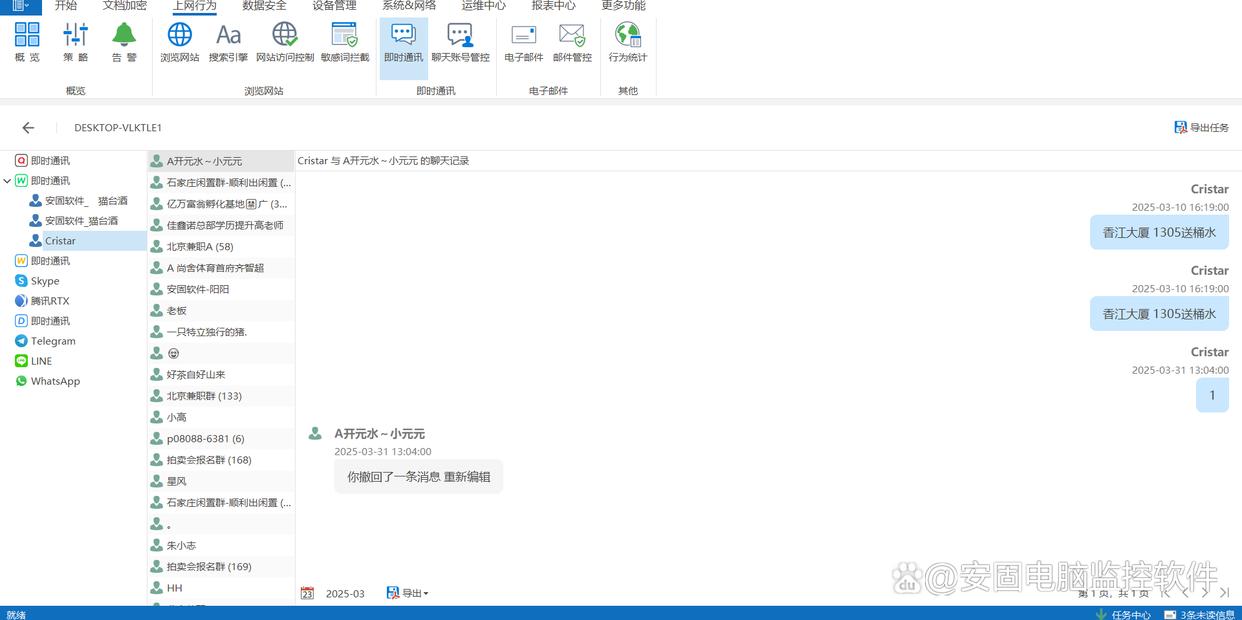Click the 你撤回了一条消息 重新编辑 message bubble
The width and height of the screenshot is (1242, 620).
[419, 477]
